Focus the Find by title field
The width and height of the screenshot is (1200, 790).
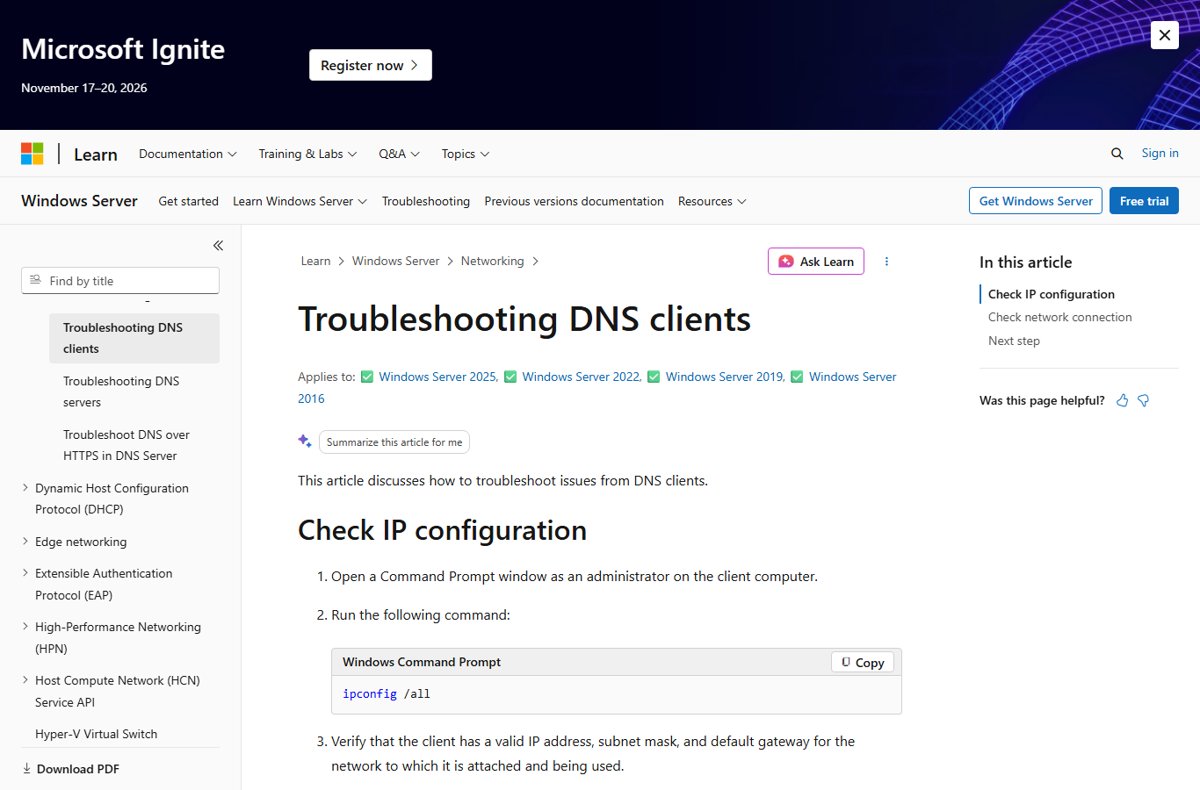(120, 280)
